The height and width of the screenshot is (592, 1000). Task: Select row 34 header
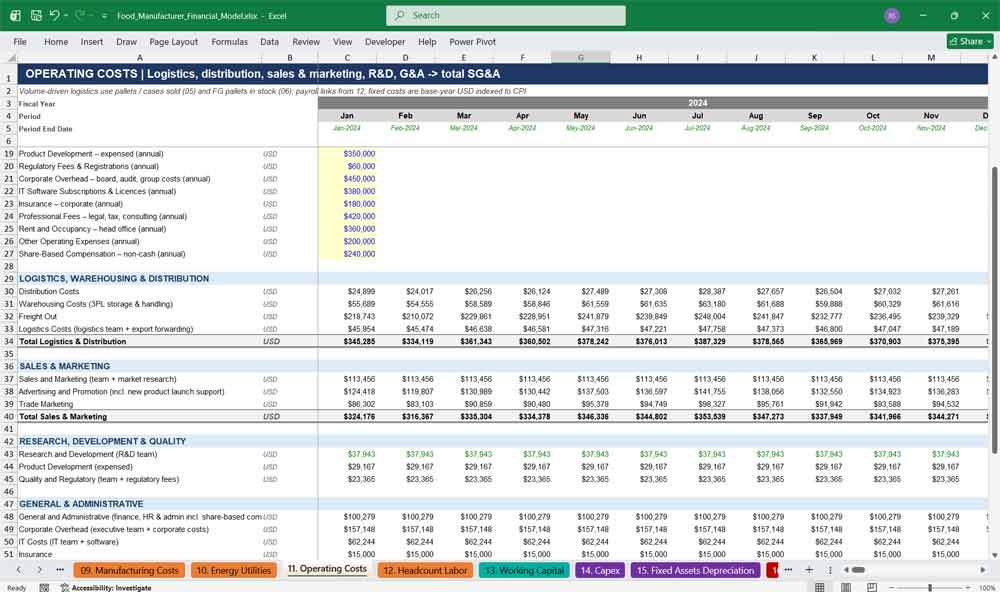pyautogui.click(x=8, y=341)
